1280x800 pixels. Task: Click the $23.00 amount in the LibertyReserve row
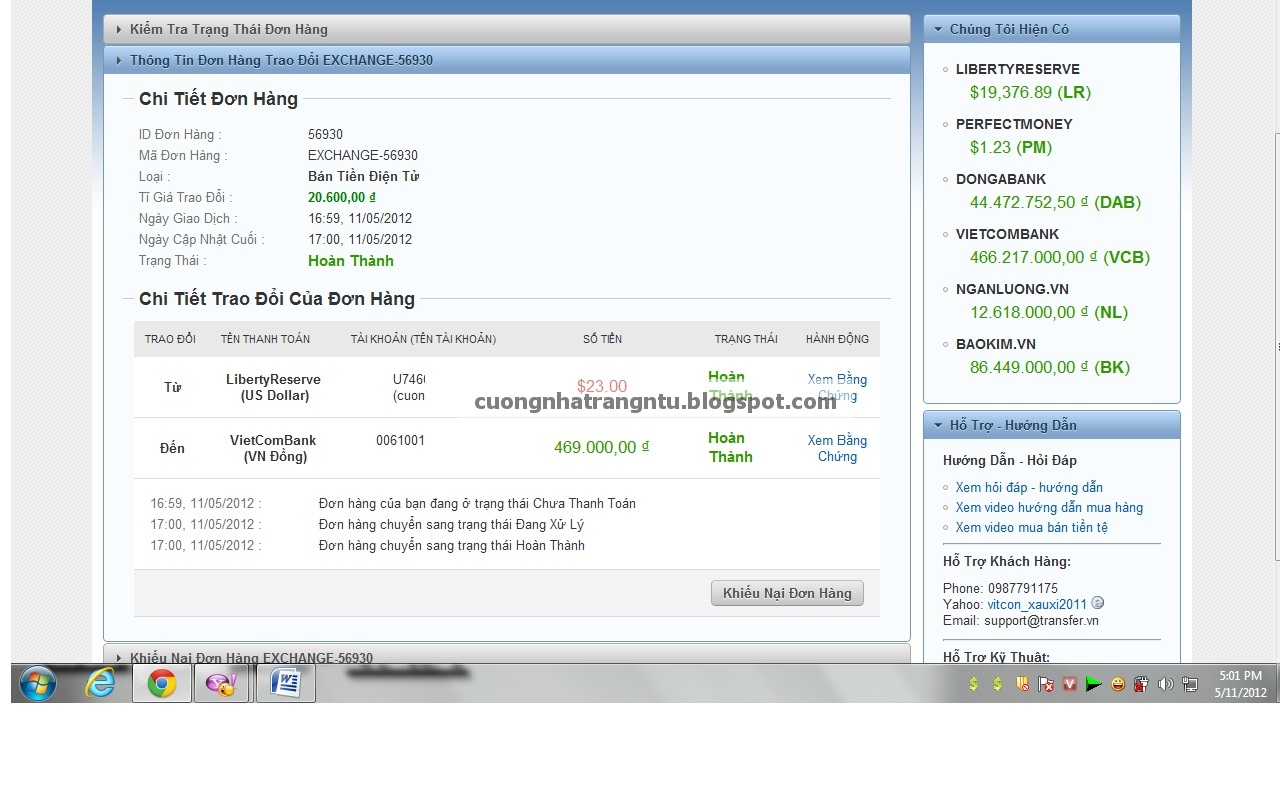[x=602, y=386]
